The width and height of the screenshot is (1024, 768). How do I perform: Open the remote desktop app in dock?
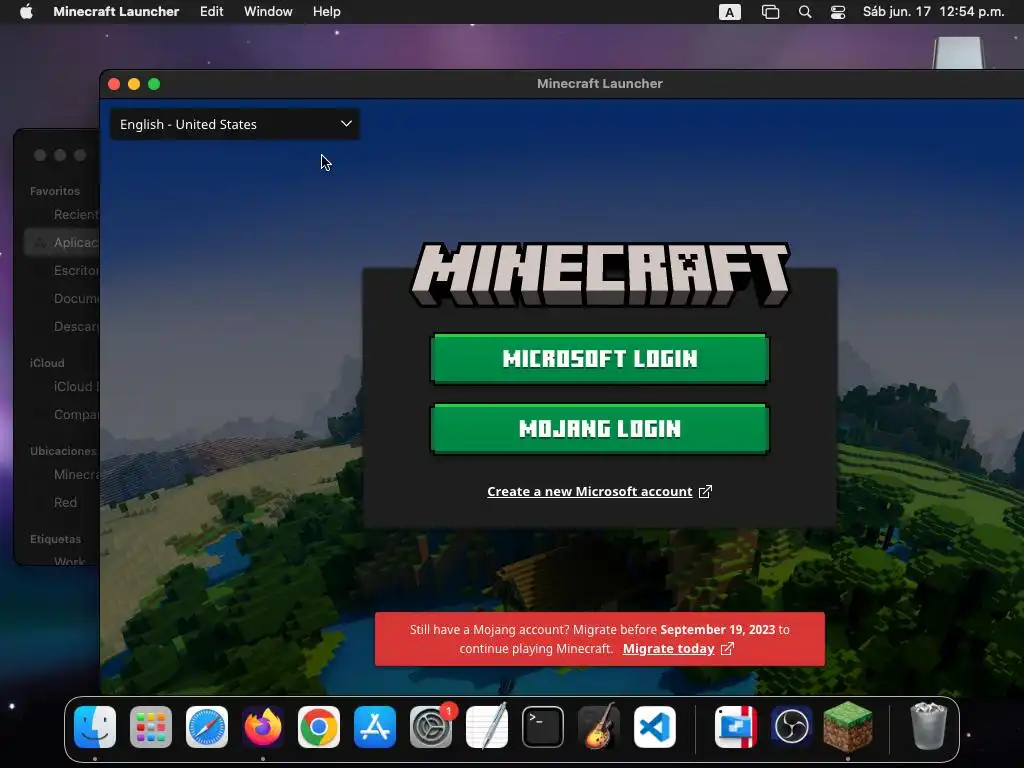click(x=736, y=727)
